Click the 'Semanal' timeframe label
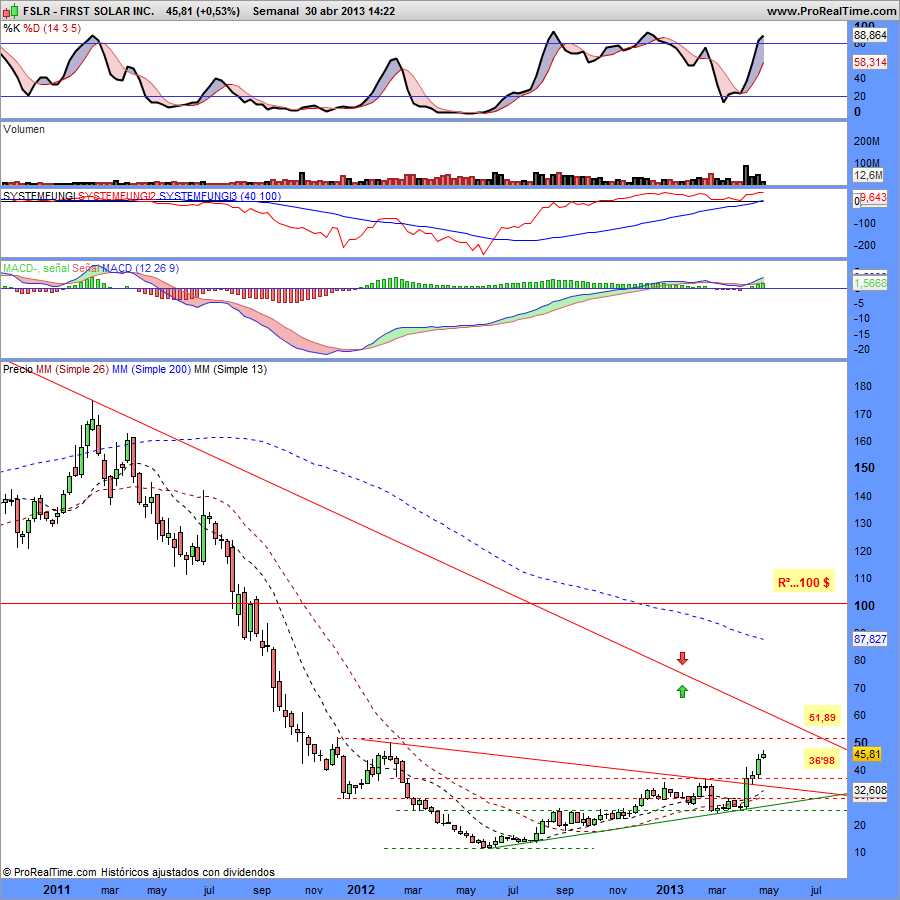The image size is (900, 900). point(276,11)
